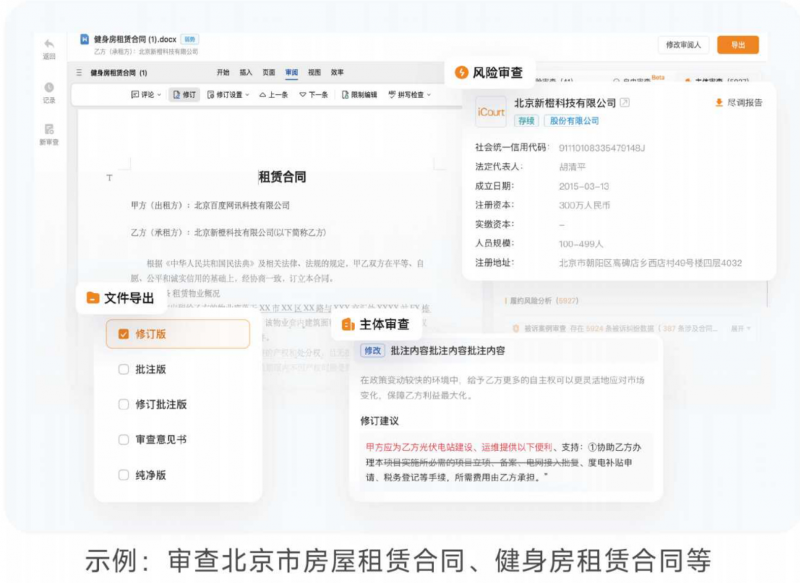Check the 修订批注版 export option
This screenshot has height=583, width=800.
pyautogui.click(x=123, y=404)
